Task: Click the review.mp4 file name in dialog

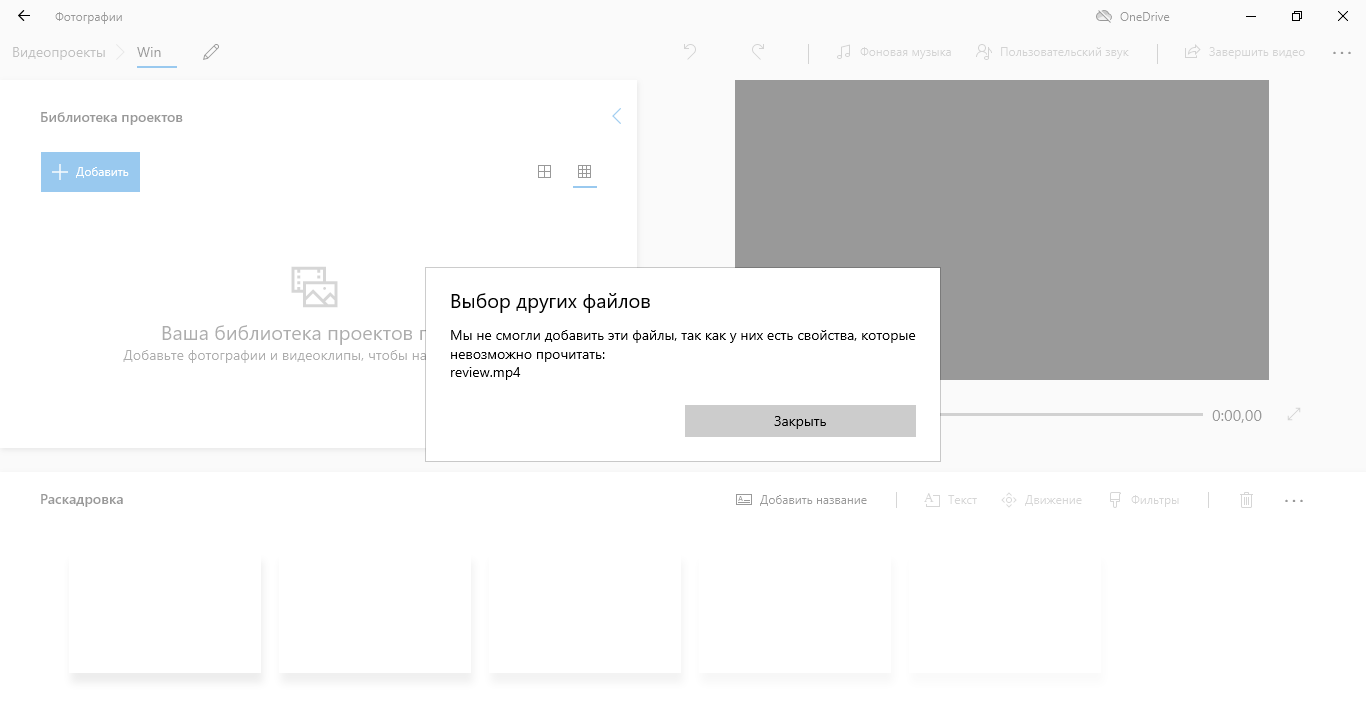Action: click(x=485, y=373)
